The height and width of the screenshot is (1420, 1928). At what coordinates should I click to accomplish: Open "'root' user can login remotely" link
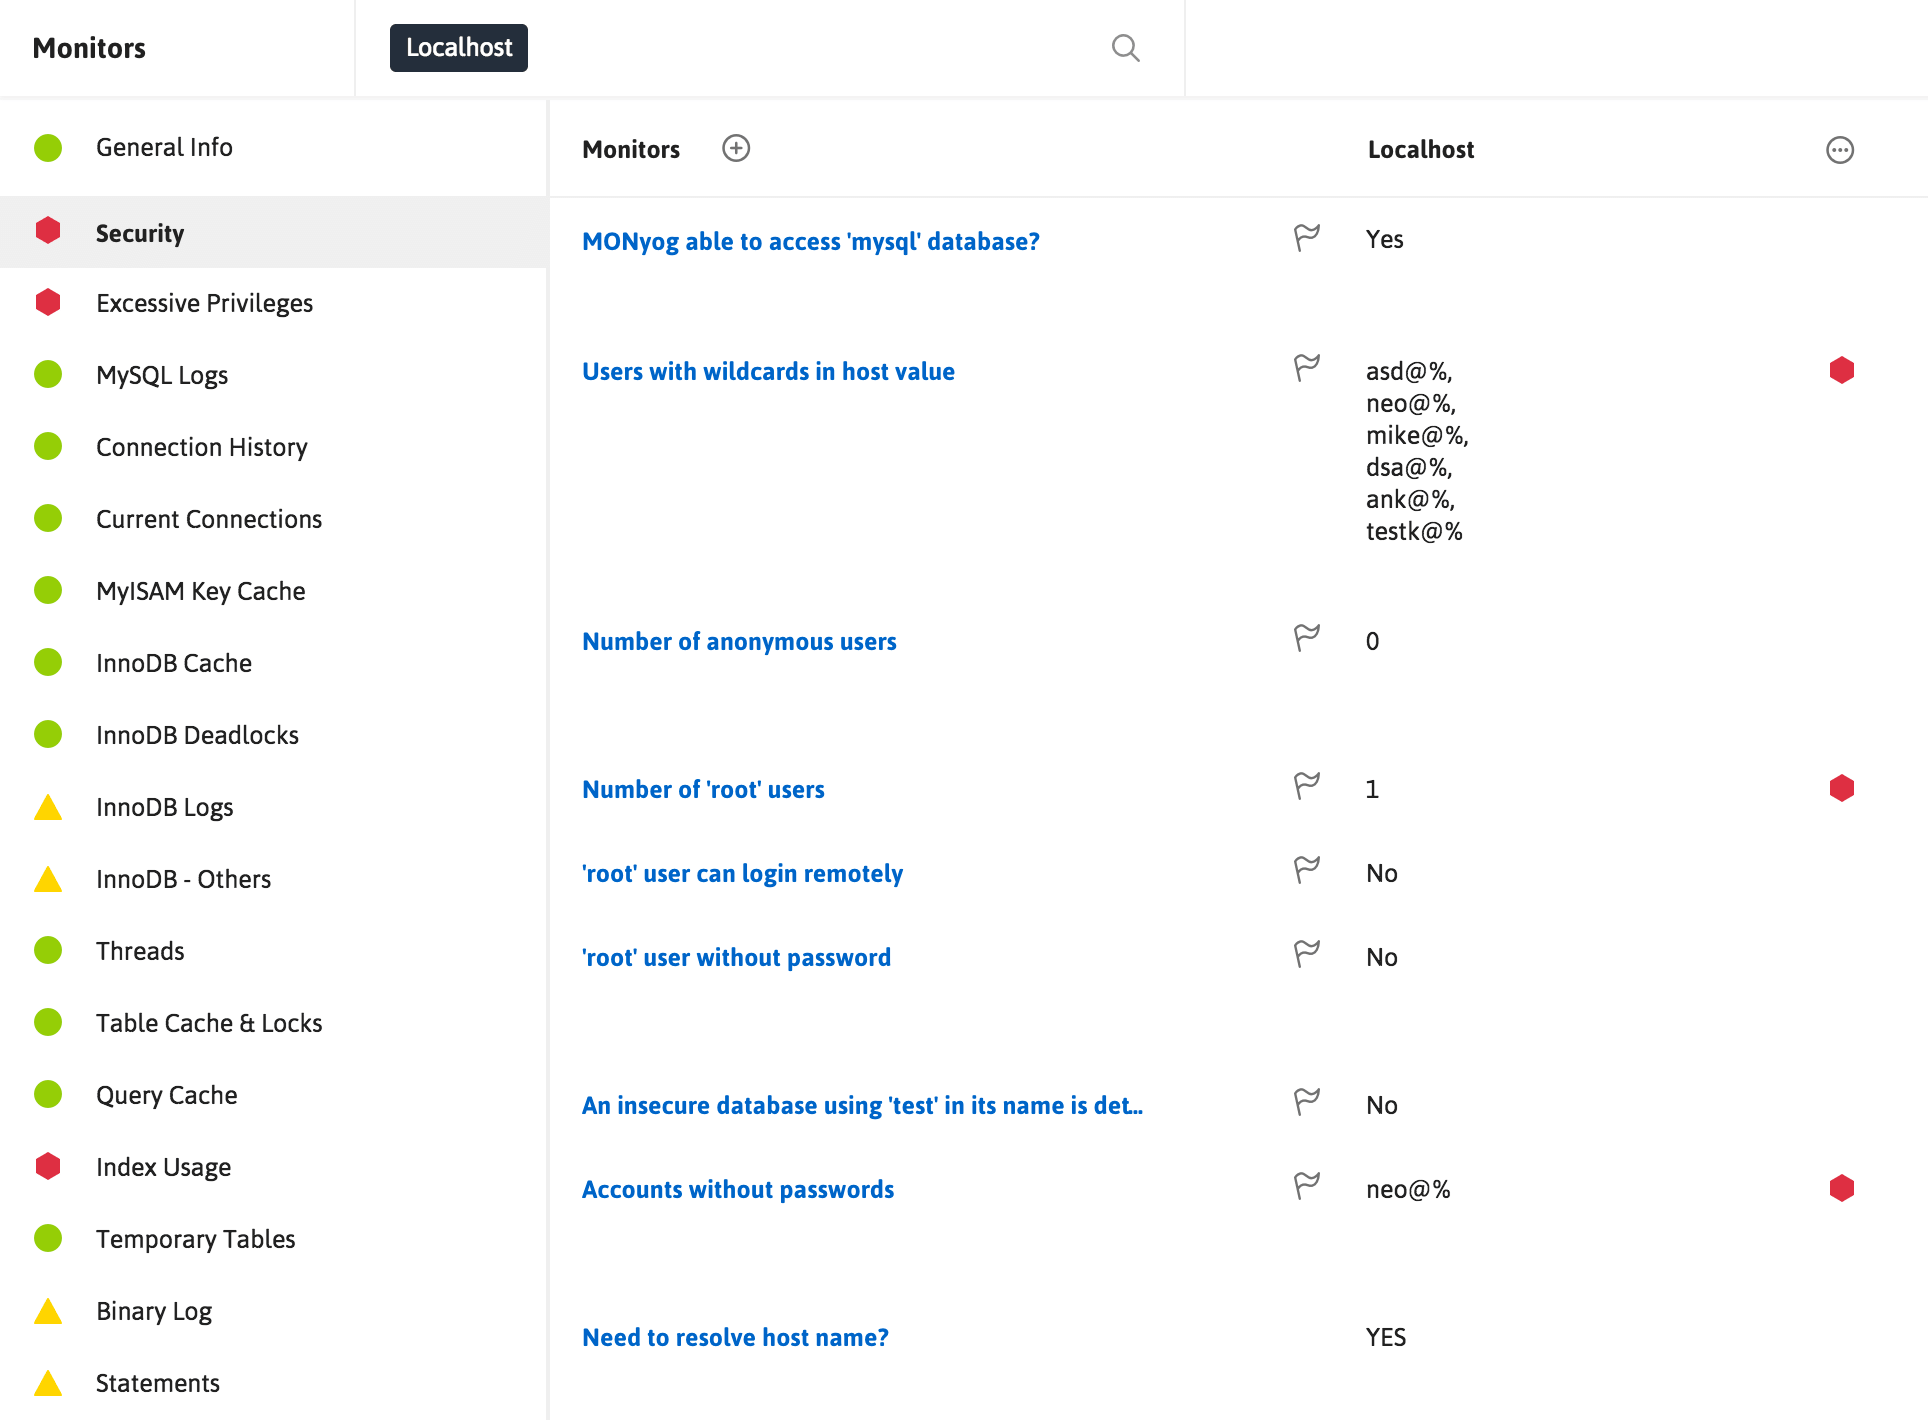point(742,873)
